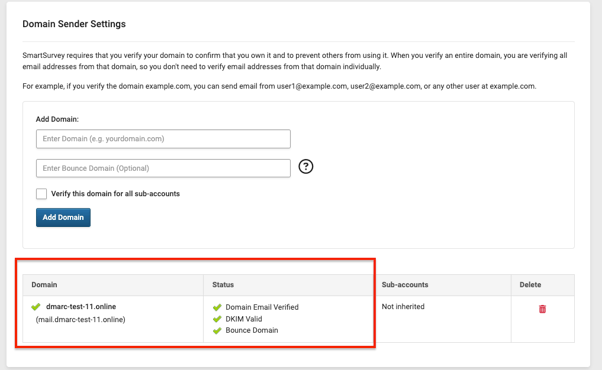Click checkmark next to Domain Email Verified
Viewport: 602px width, 370px height.
(217, 307)
